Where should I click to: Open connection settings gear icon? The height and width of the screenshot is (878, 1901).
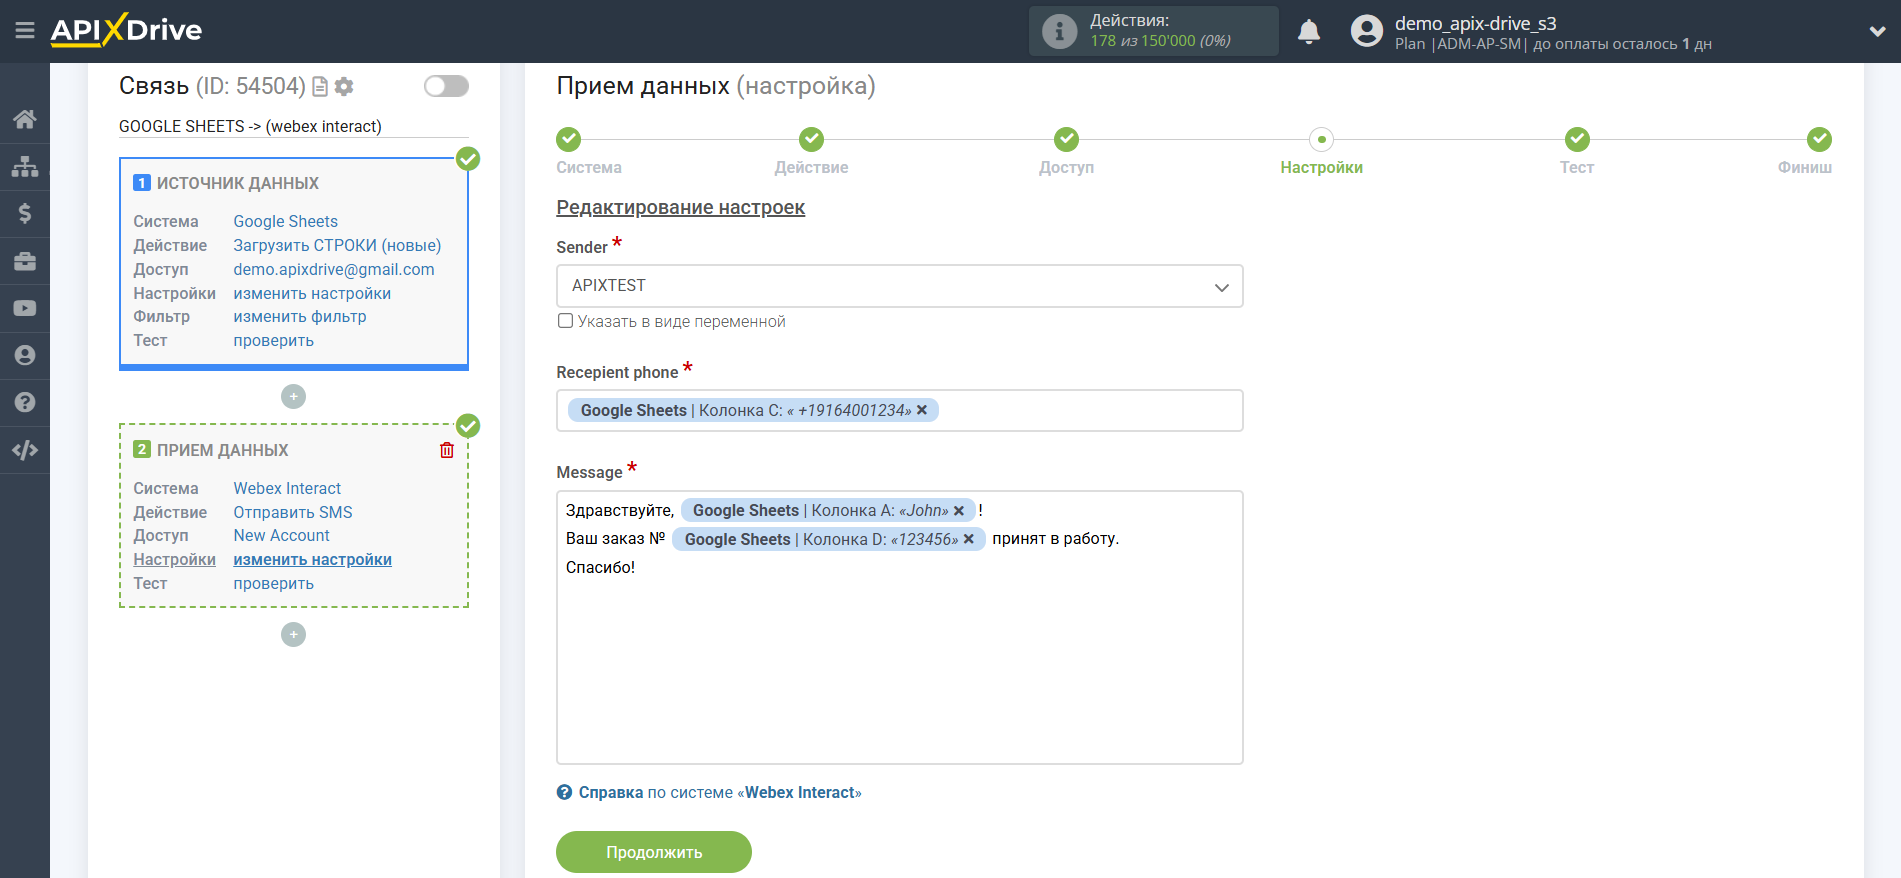[x=344, y=87]
